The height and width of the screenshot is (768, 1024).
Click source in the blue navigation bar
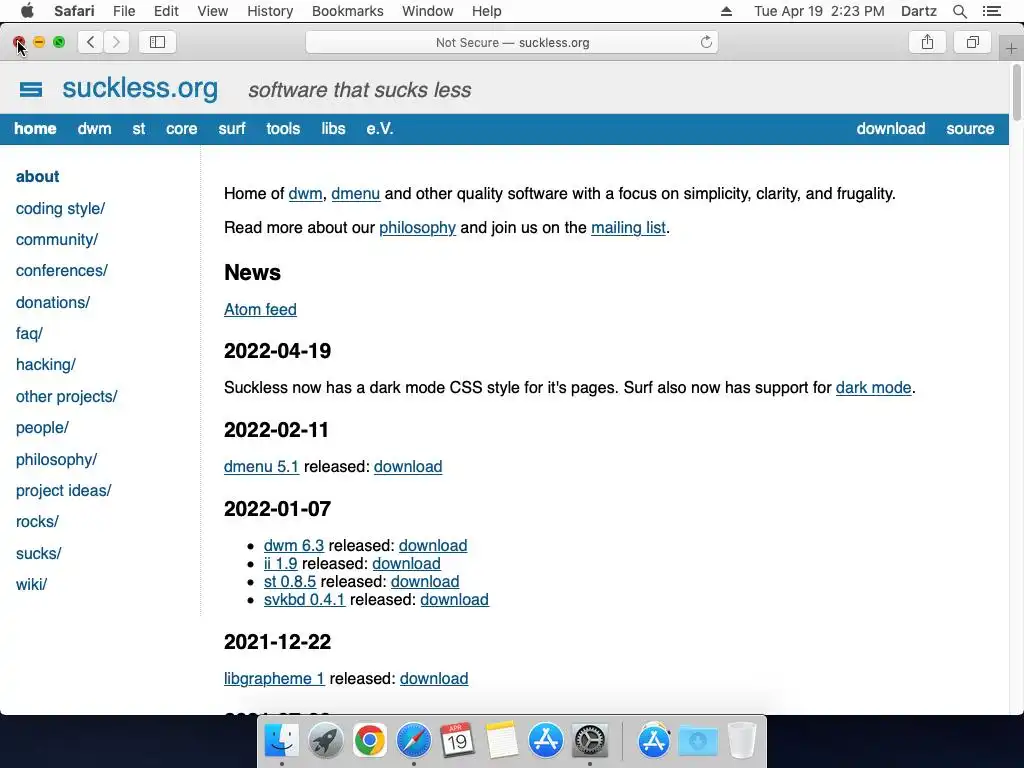pyautogui.click(x=970, y=129)
